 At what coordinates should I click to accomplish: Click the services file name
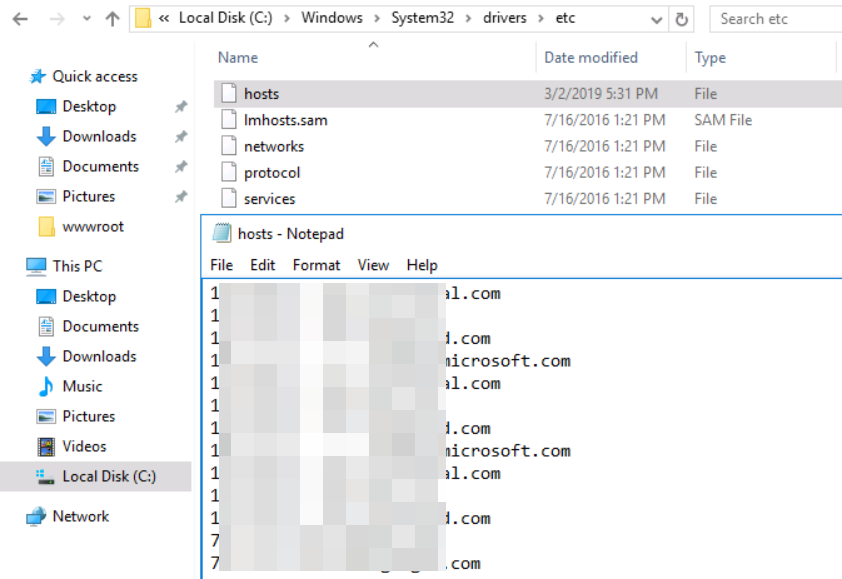click(270, 199)
